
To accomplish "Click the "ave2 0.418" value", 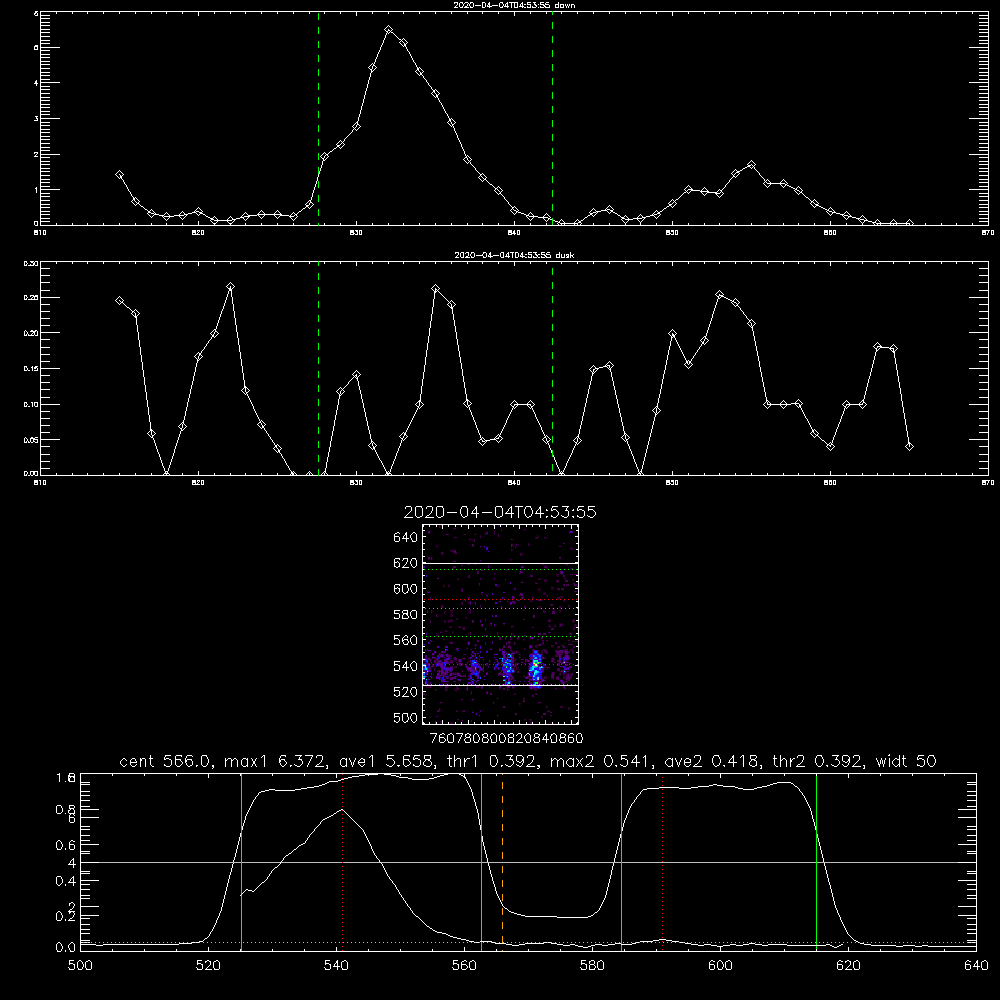I will click(x=712, y=761).
